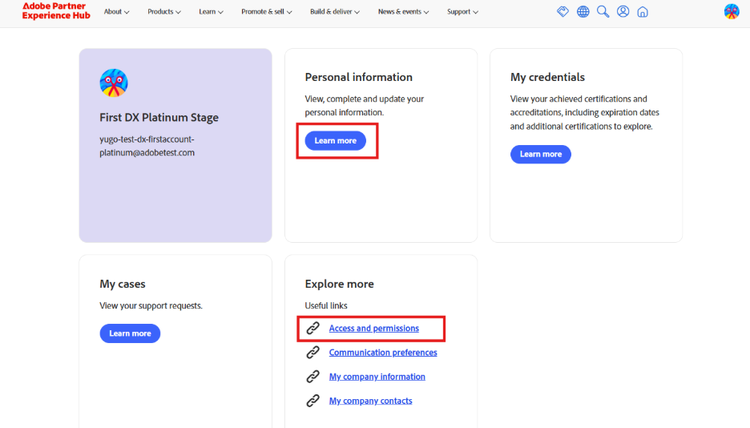Image resolution: width=750 pixels, height=428 pixels.
Task: Click profile avatar in First DX Platinum card
Action: click(x=114, y=83)
